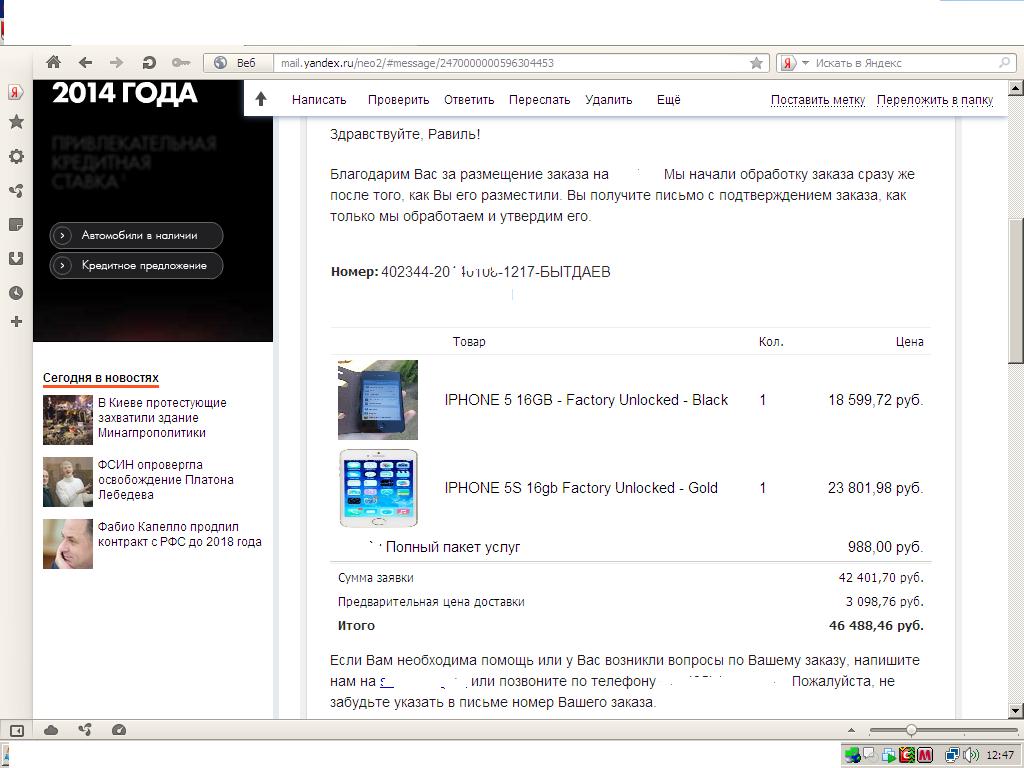Image resolution: width=1024 pixels, height=768 pixels.
Task: Focus the Yandex search field
Action: pos(906,63)
